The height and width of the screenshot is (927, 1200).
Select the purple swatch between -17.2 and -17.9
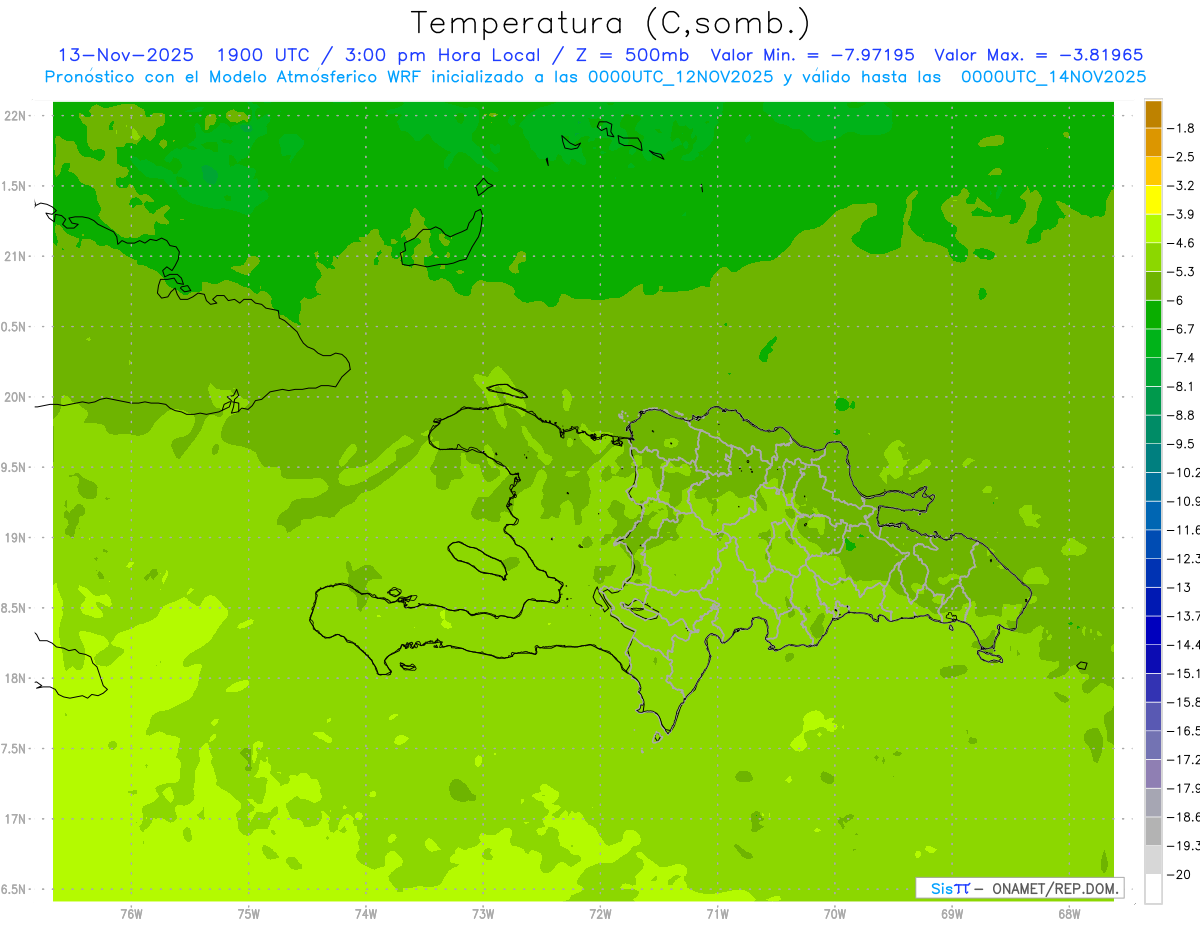coord(1153,774)
